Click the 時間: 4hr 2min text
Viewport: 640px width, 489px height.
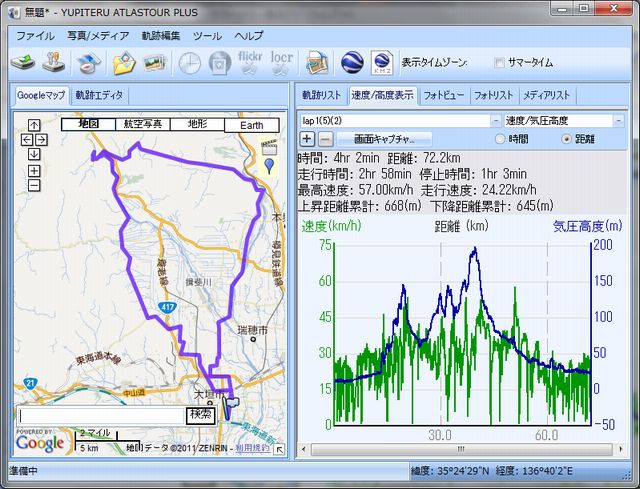click(338, 158)
